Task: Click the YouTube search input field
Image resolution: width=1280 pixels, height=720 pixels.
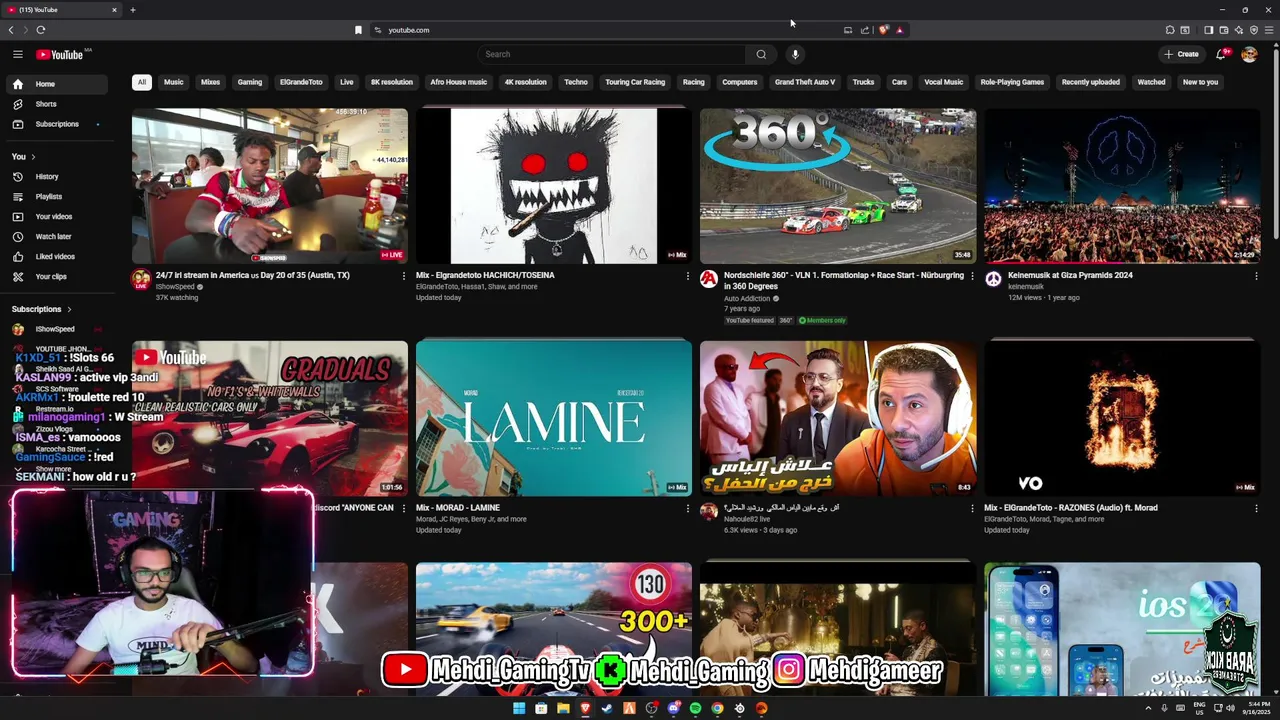Action: click(x=612, y=54)
